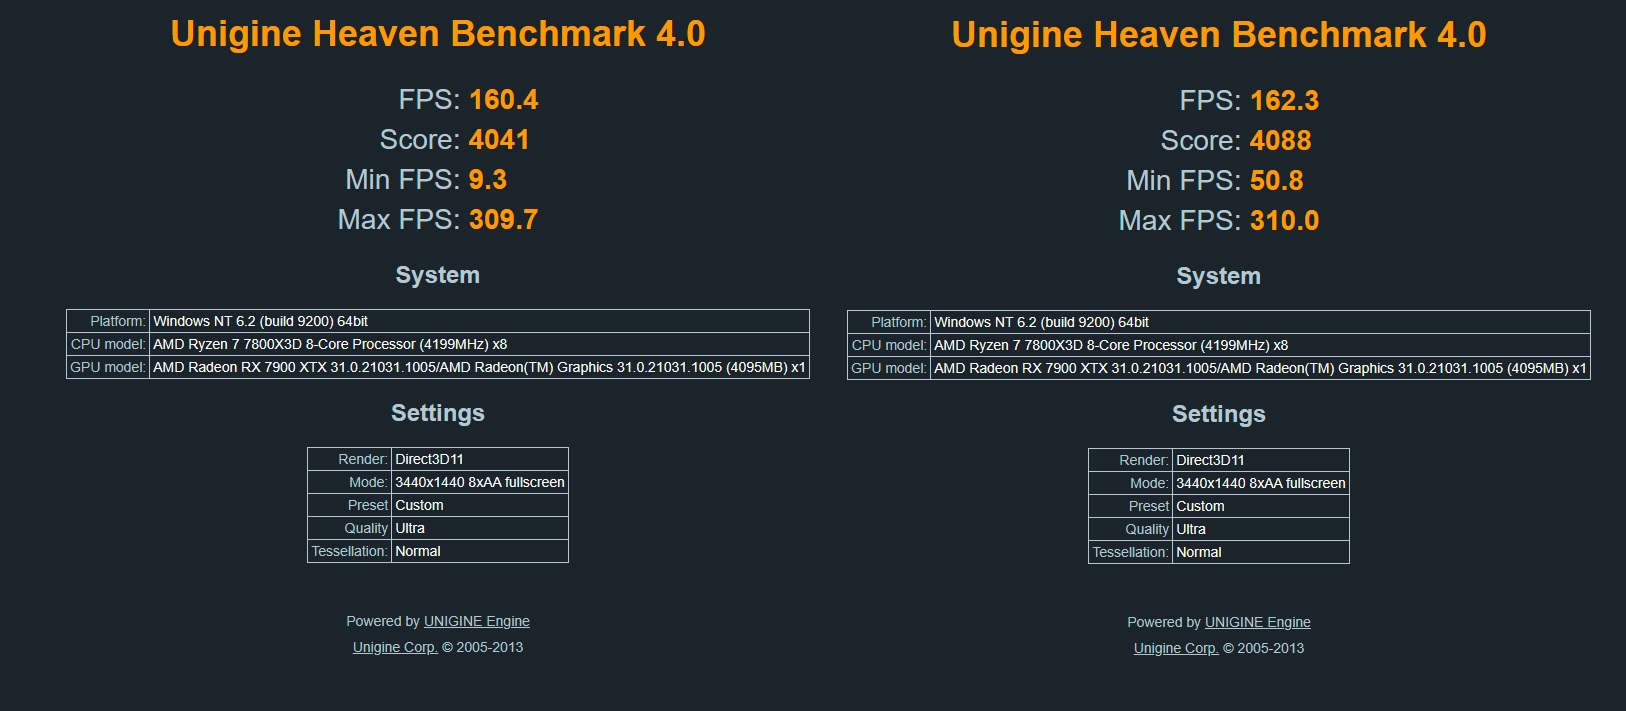
Task: Click the right CPU model: row label
Action: 889,345
